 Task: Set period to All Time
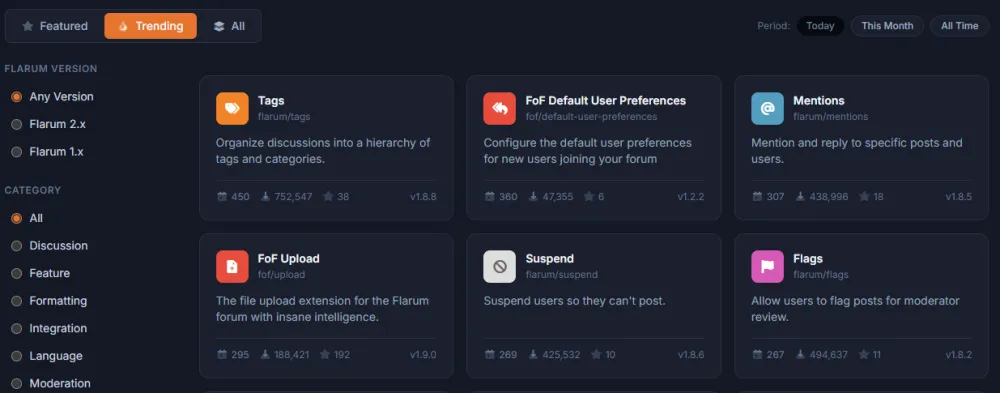tap(959, 26)
